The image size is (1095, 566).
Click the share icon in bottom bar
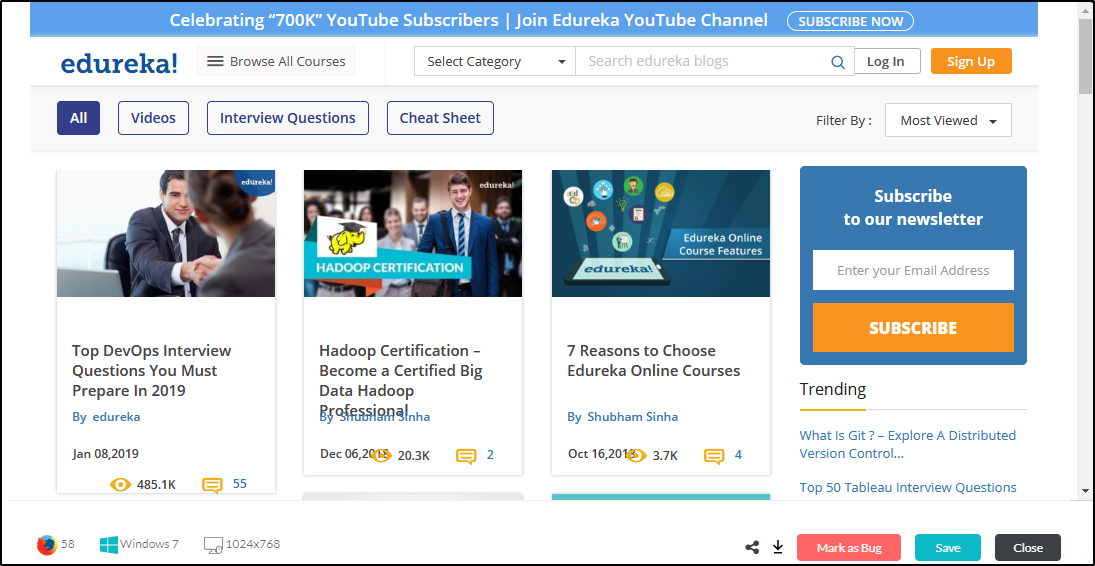point(752,547)
